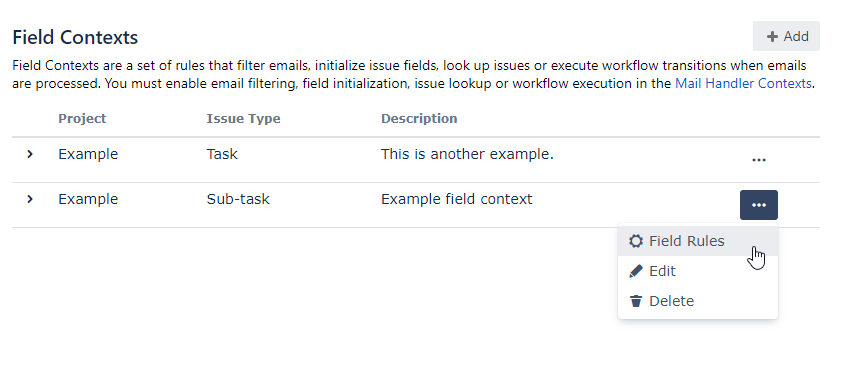
Task: Expand the Sub-task field context row
Action: coord(30,199)
